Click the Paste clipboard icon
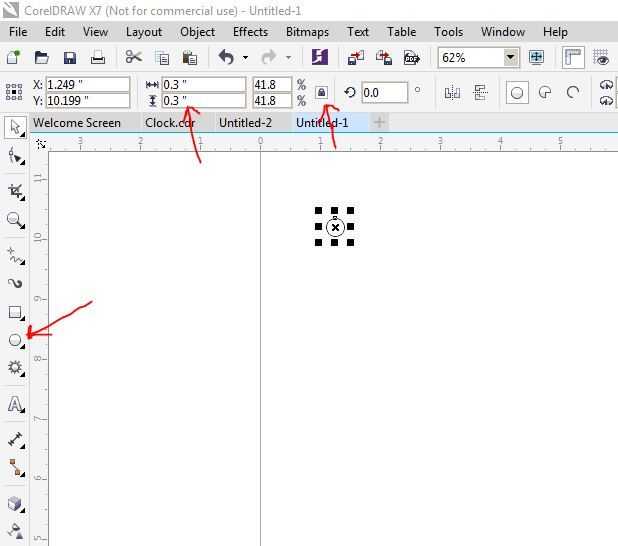The image size is (618, 546). click(x=190, y=58)
